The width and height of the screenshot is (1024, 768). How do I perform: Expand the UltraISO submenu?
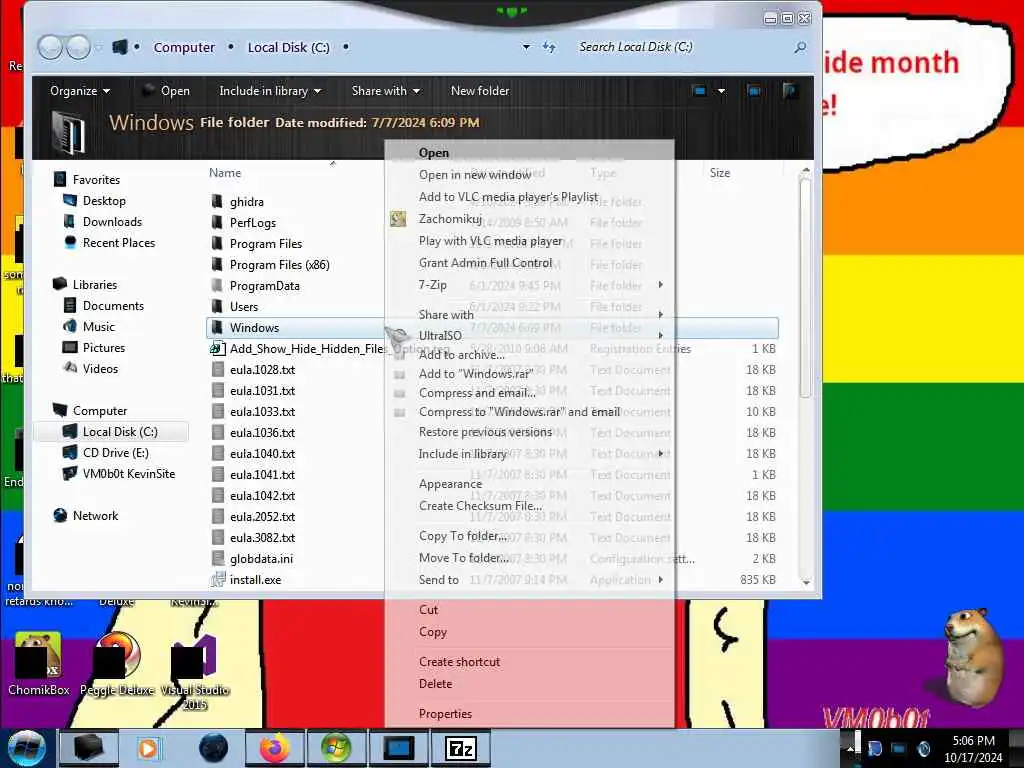660,336
